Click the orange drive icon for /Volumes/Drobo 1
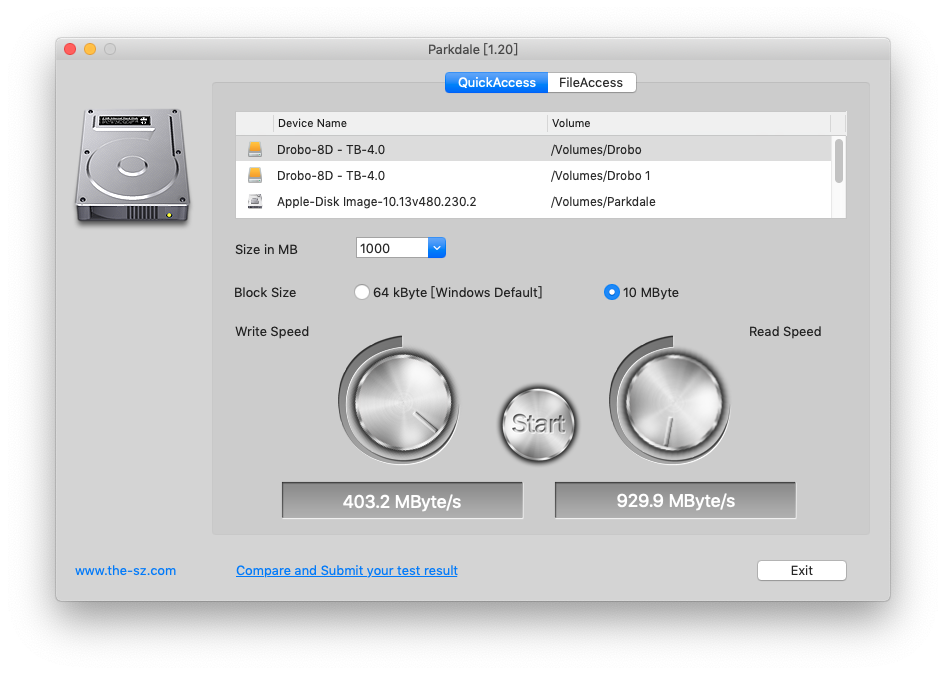Viewport: 946px width, 675px height. 255,175
